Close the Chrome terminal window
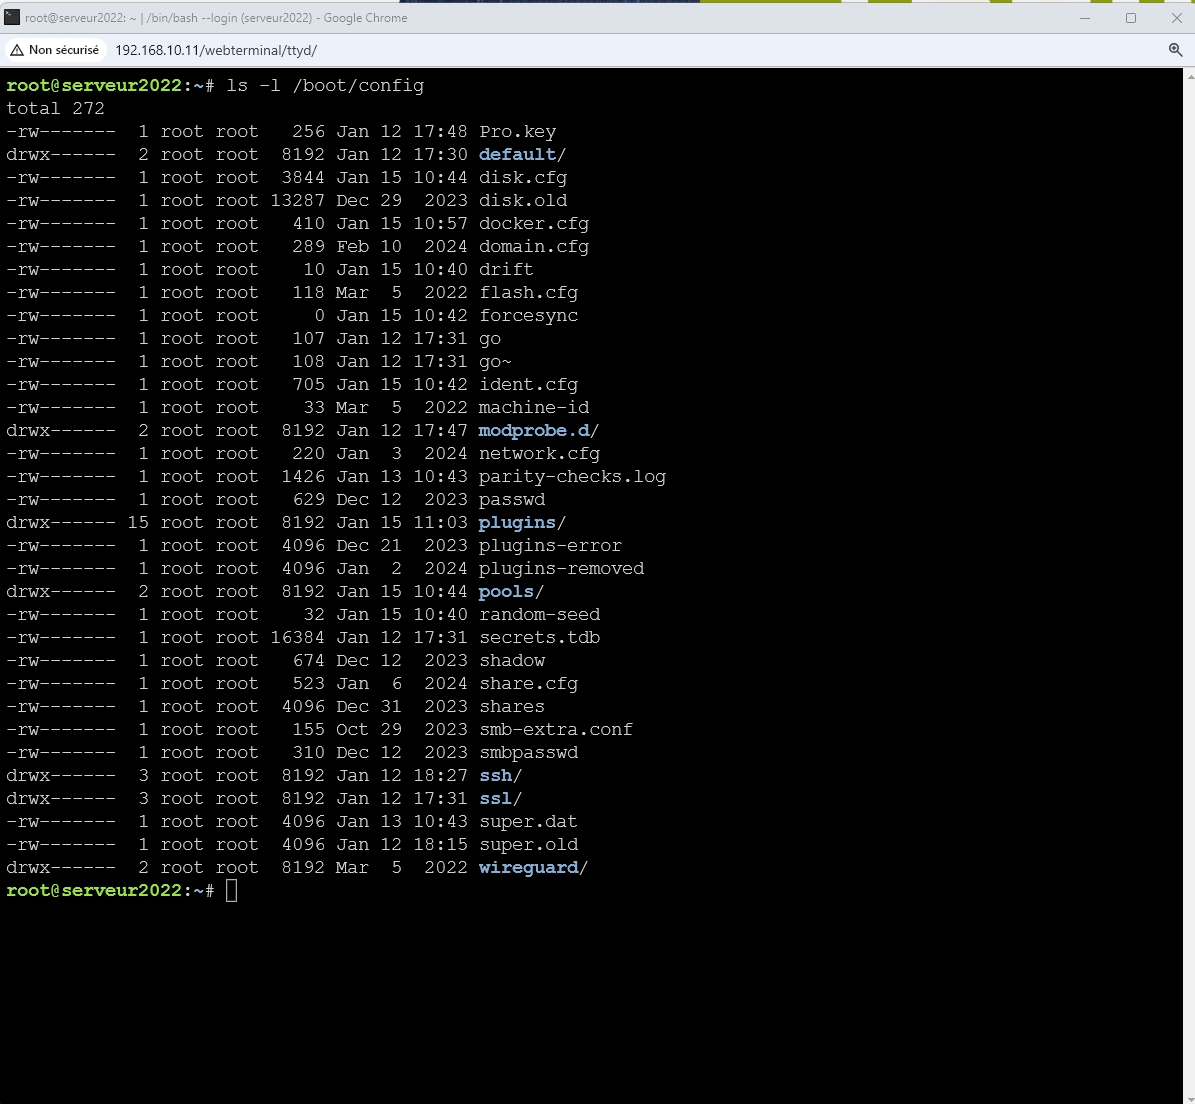Image resolution: width=1195 pixels, height=1104 pixels. coord(1176,18)
